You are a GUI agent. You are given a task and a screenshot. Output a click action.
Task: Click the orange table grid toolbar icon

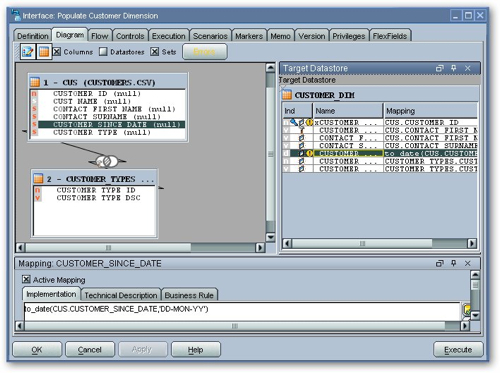(44, 52)
